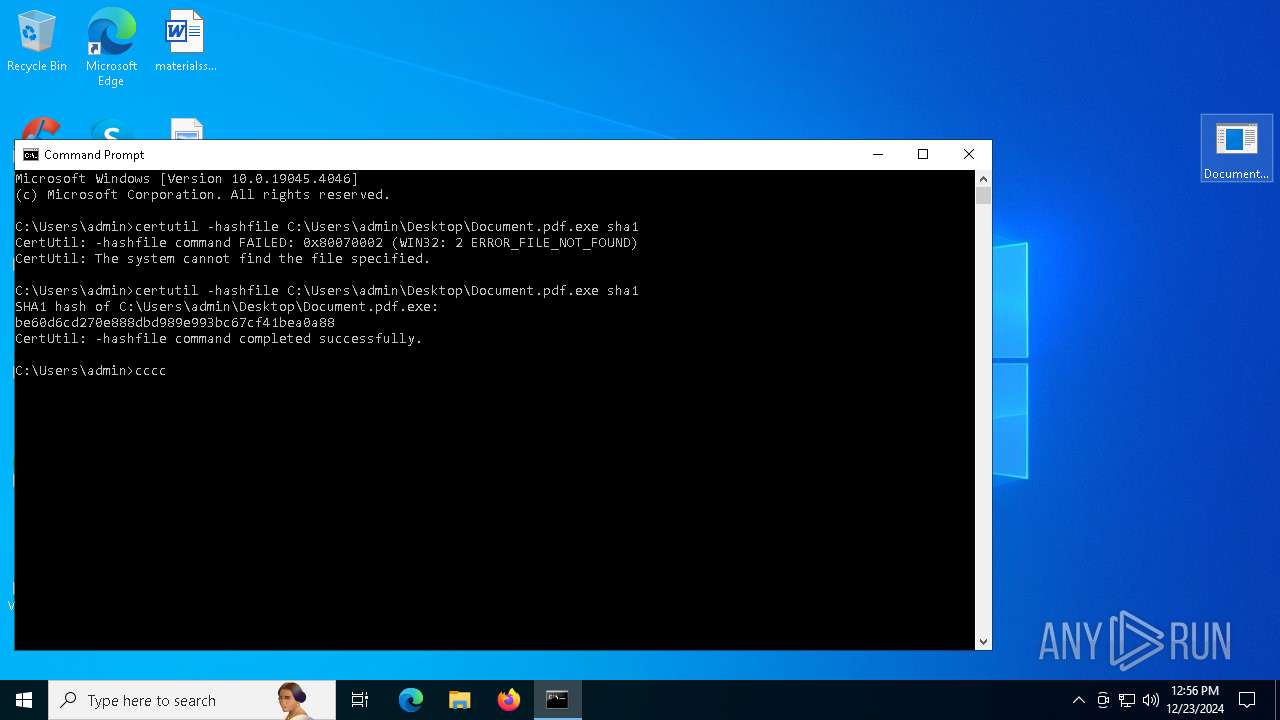Select the Document file icon on the desktop
The height and width of the screenshot is (720, 1280).
pos(1236,149)
